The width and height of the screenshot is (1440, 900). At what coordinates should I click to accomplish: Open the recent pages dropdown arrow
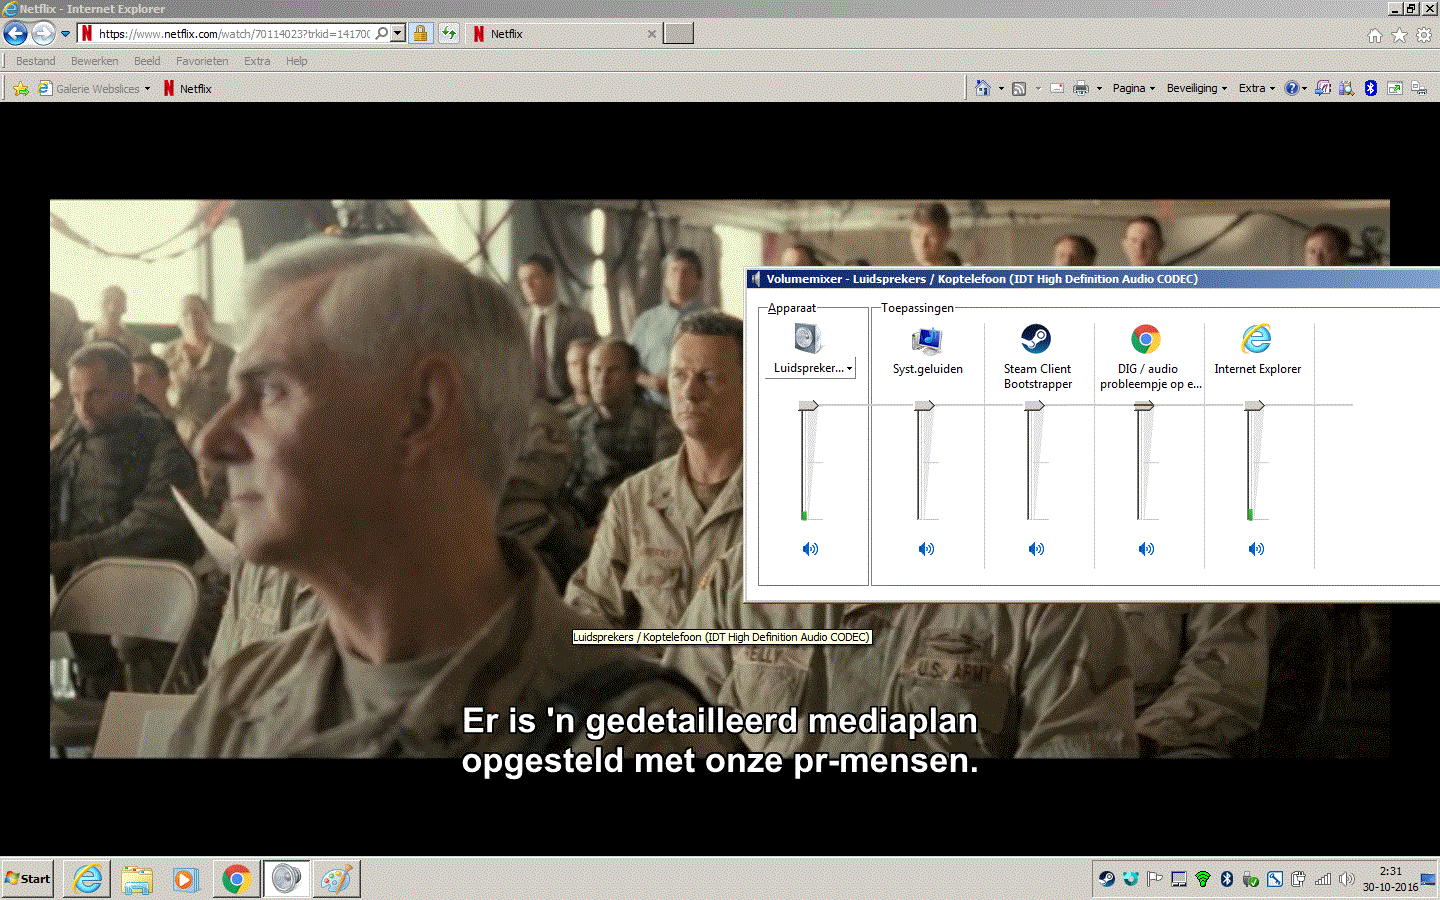point(65,34)
